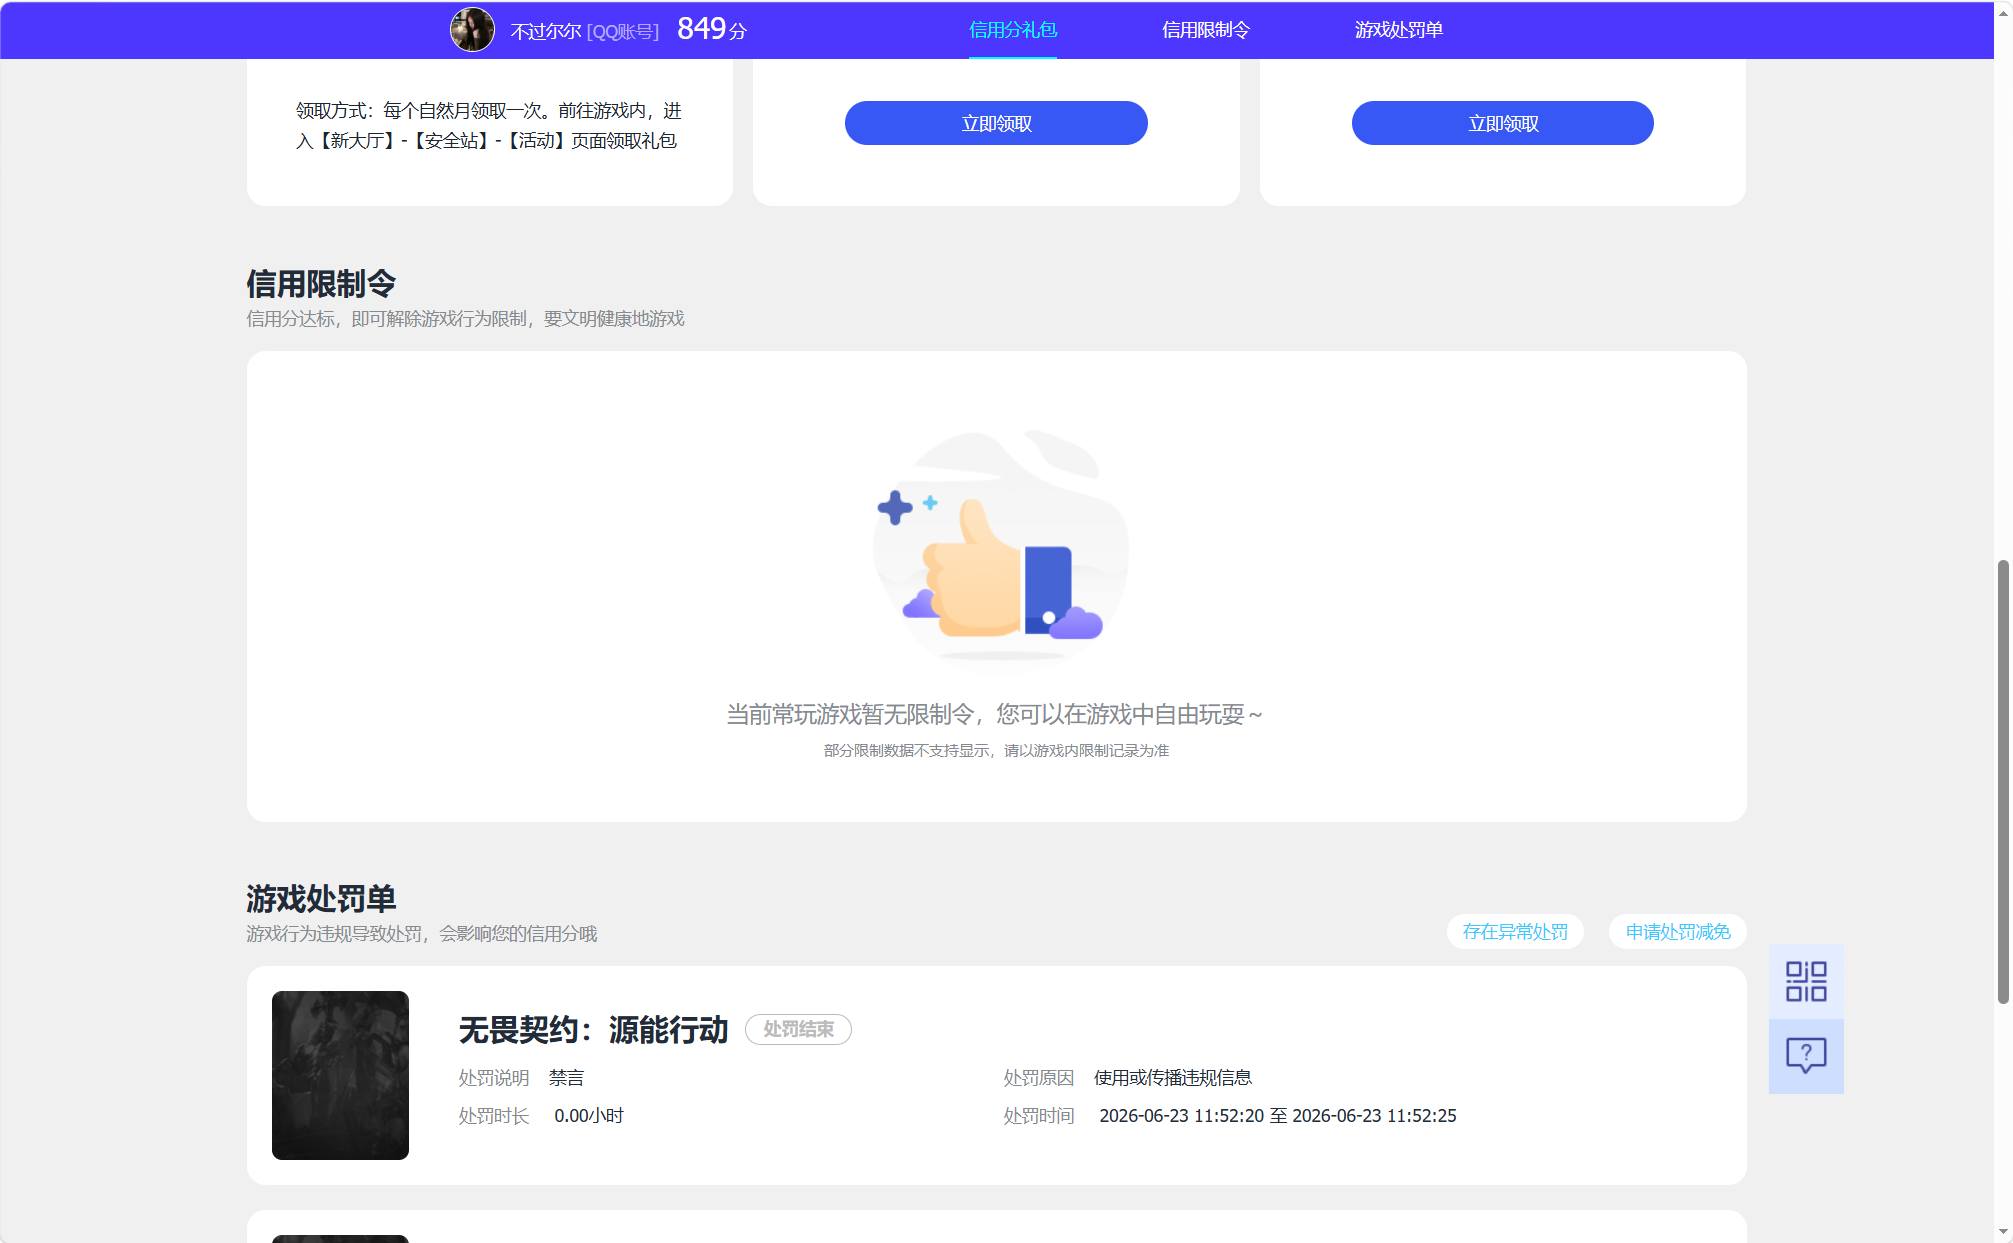
Task: Click the 0.00小时 duration value
Action: pos(589,1115)
